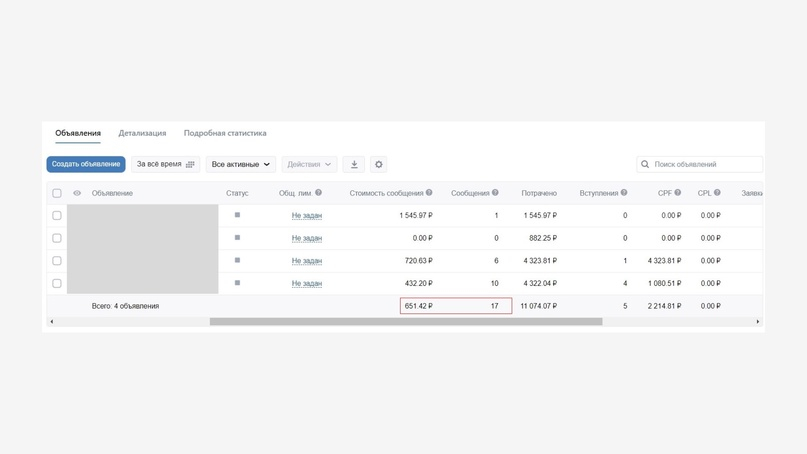Click help icon beside Сообщения header
This screenshot has height=454, width=807.
click(495, 193)
